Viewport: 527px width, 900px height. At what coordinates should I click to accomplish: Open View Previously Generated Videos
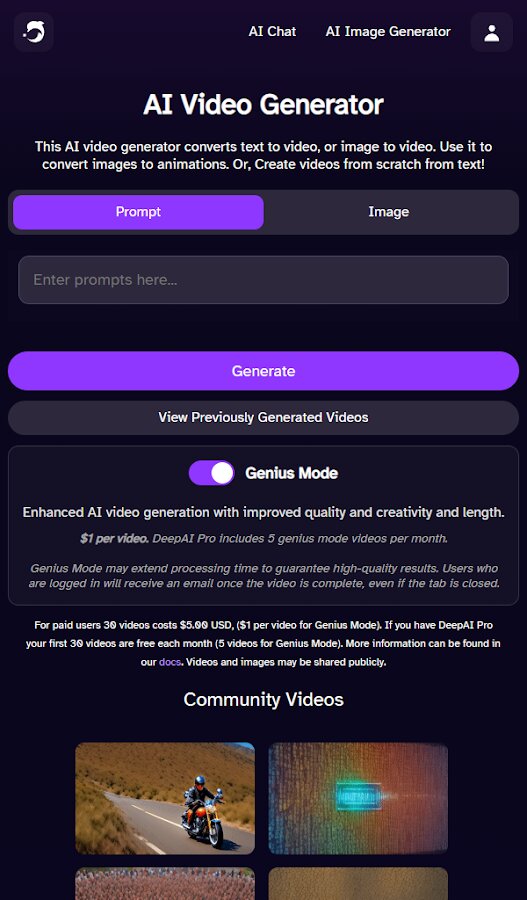(264, 417)
